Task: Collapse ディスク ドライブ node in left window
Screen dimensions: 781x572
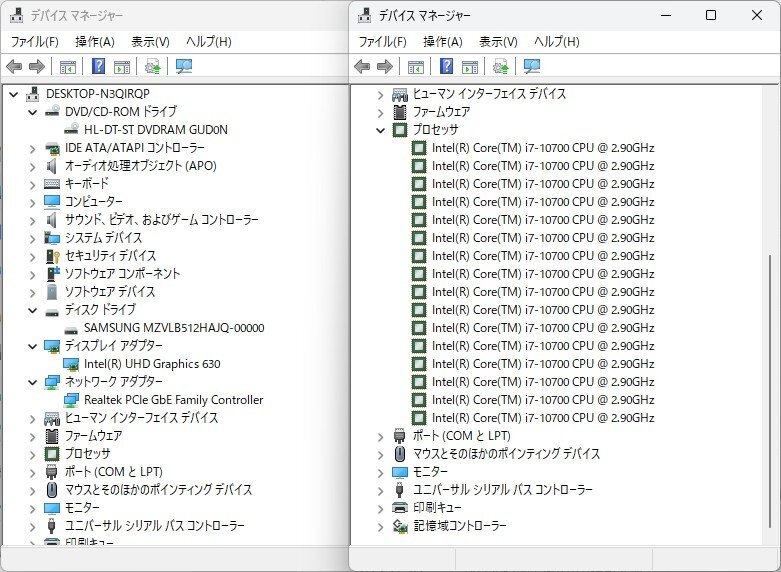Action: [x=33, y=310]
